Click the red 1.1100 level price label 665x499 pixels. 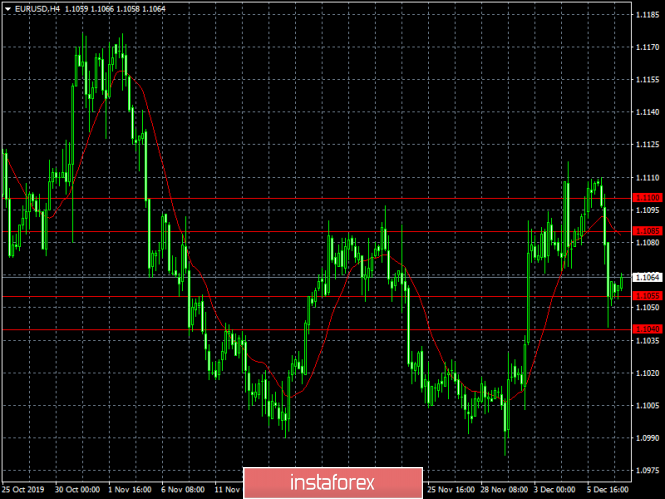(647, 198)
